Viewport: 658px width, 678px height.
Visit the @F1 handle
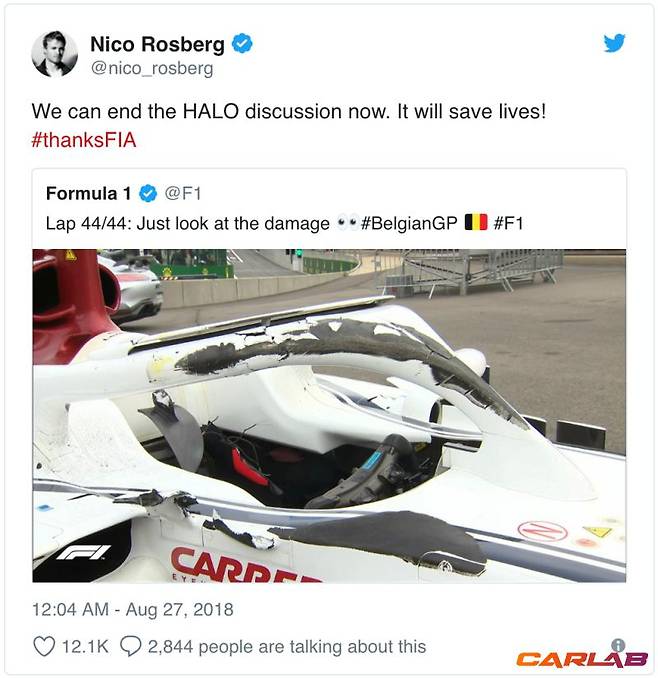coord(183,193)
